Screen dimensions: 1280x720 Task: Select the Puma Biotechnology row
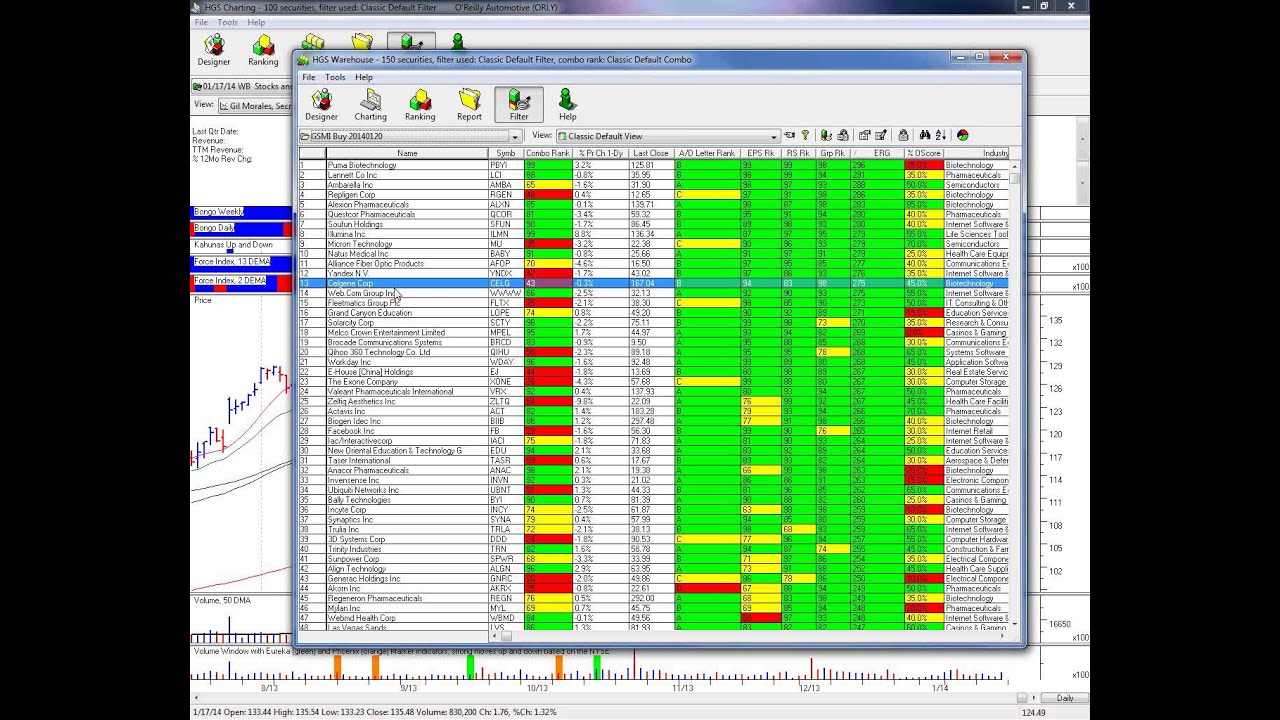click(x=654, y=165)
